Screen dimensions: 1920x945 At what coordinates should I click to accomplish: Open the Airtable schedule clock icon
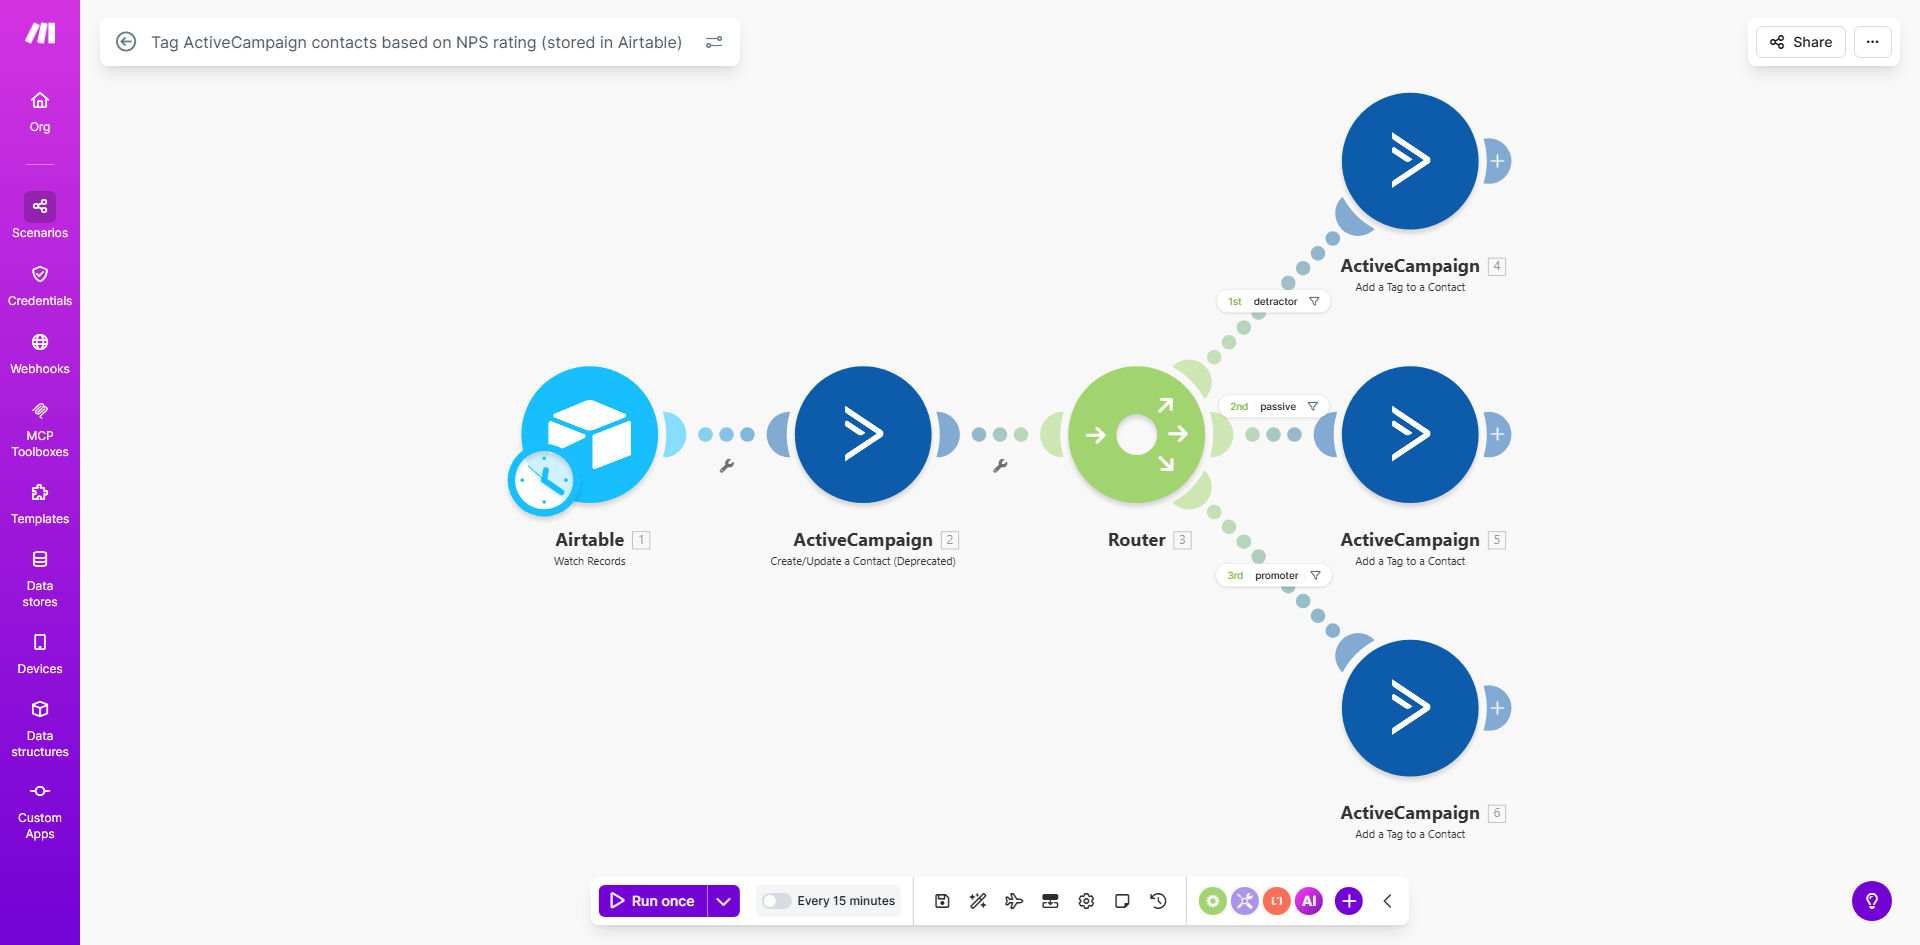pyautogui.click(x=543, y=481)
